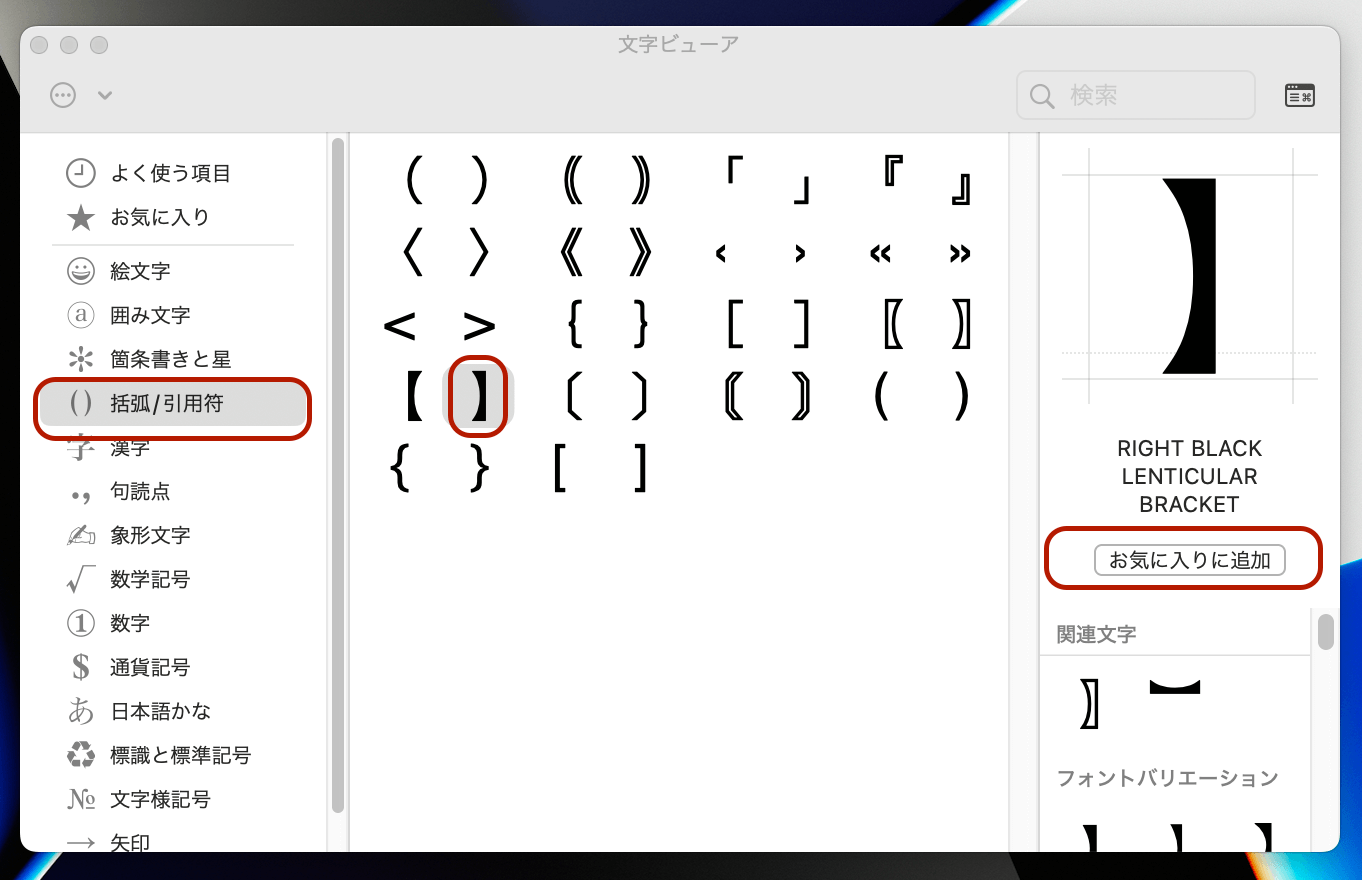This screenshot has width=1362, height=880.
Task: Select the fullwidth less-than sign <
Action: [399, 325]
